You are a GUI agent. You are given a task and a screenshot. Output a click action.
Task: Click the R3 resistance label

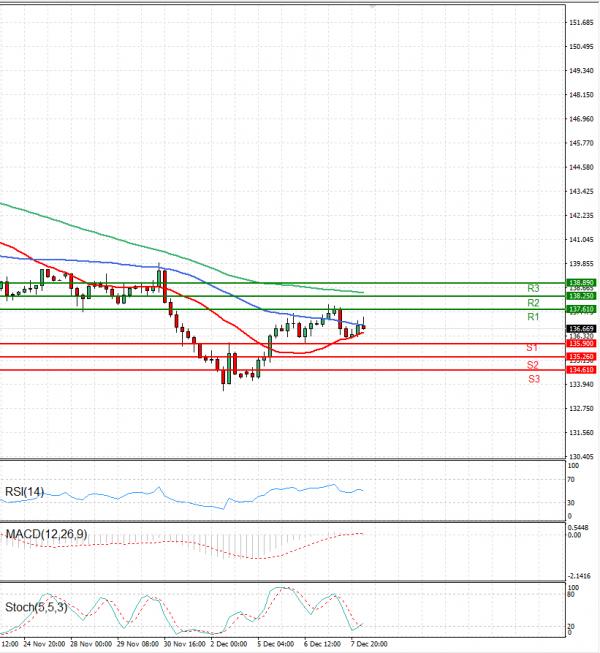(x=533, y=288)
